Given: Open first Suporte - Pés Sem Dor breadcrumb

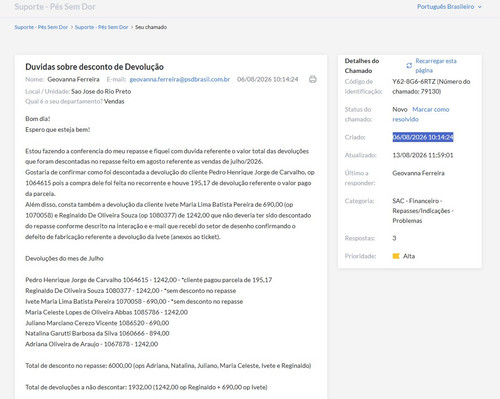Looking at the screenshot, I should pyautogui.click(x=41, y=27).
